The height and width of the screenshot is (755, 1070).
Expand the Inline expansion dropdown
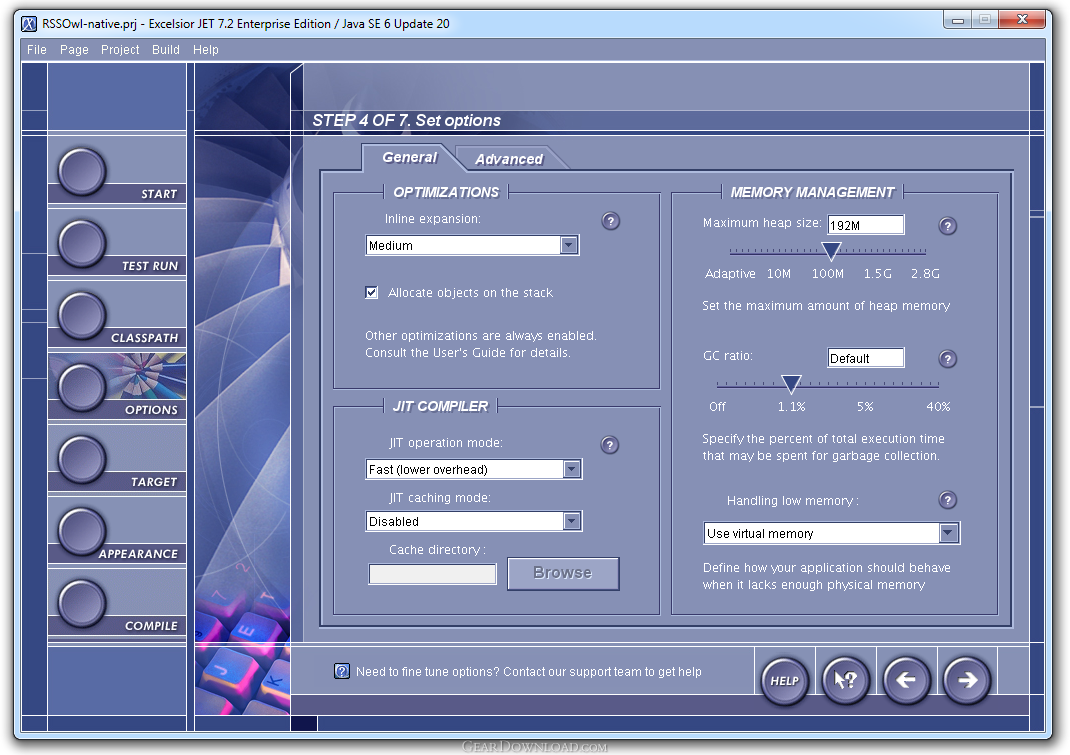click(x=568, y=245)
